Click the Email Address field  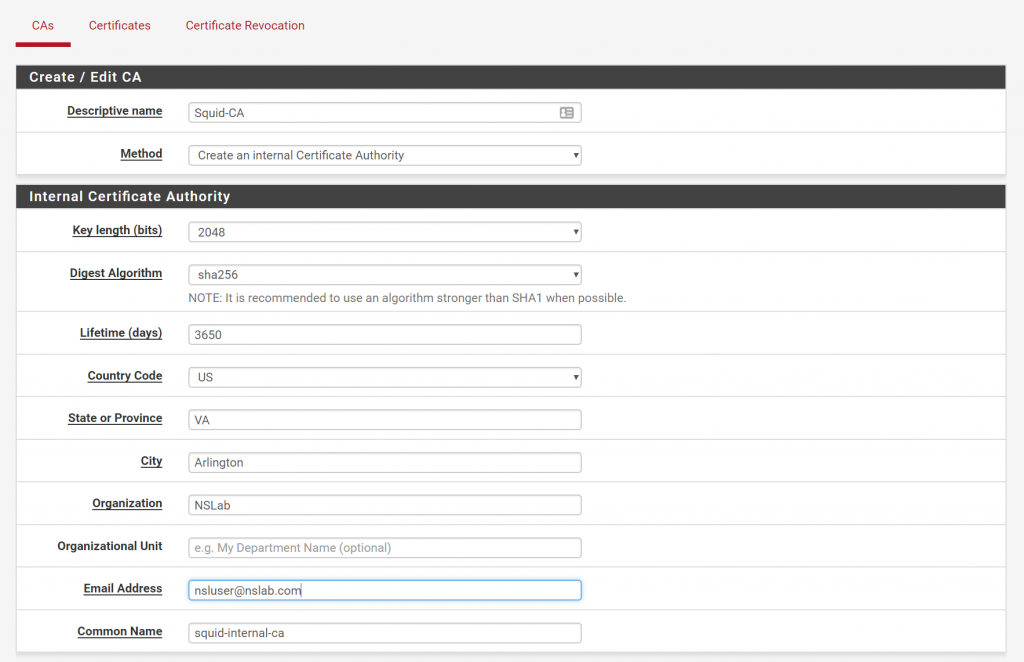tap(385, 590)
